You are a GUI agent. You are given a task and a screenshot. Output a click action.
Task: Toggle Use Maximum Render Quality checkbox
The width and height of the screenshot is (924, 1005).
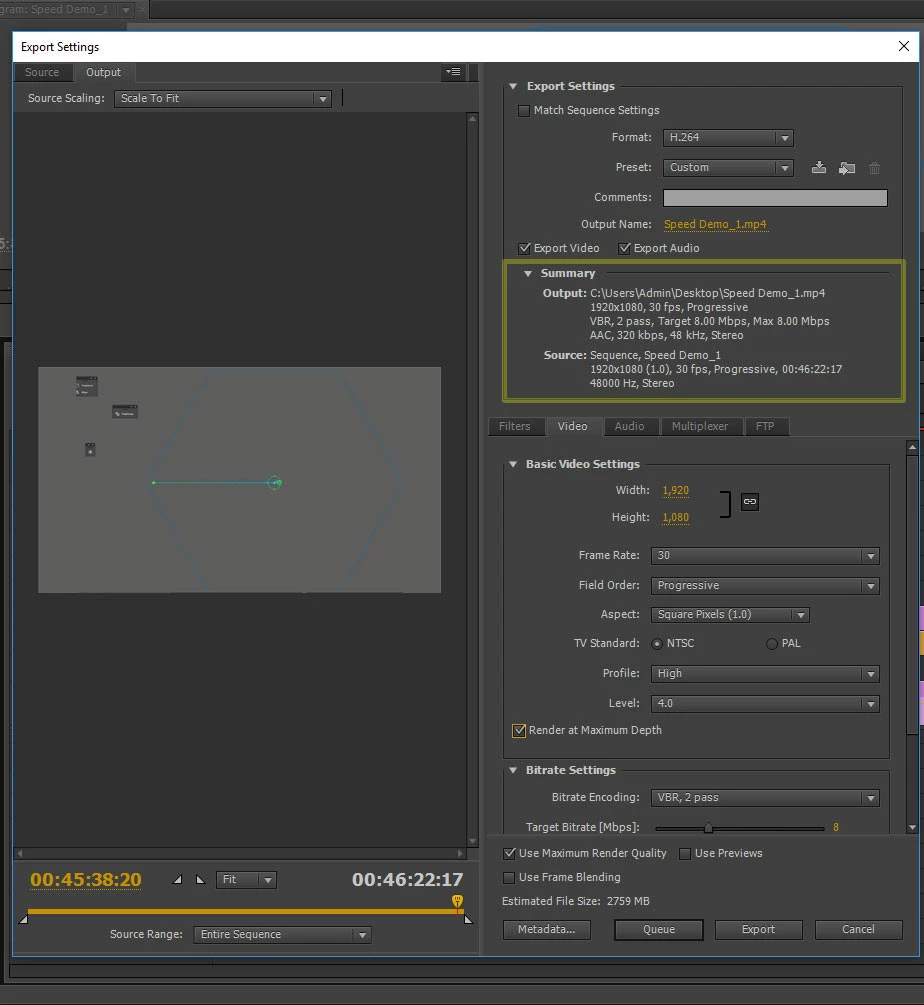click(509, 854)
